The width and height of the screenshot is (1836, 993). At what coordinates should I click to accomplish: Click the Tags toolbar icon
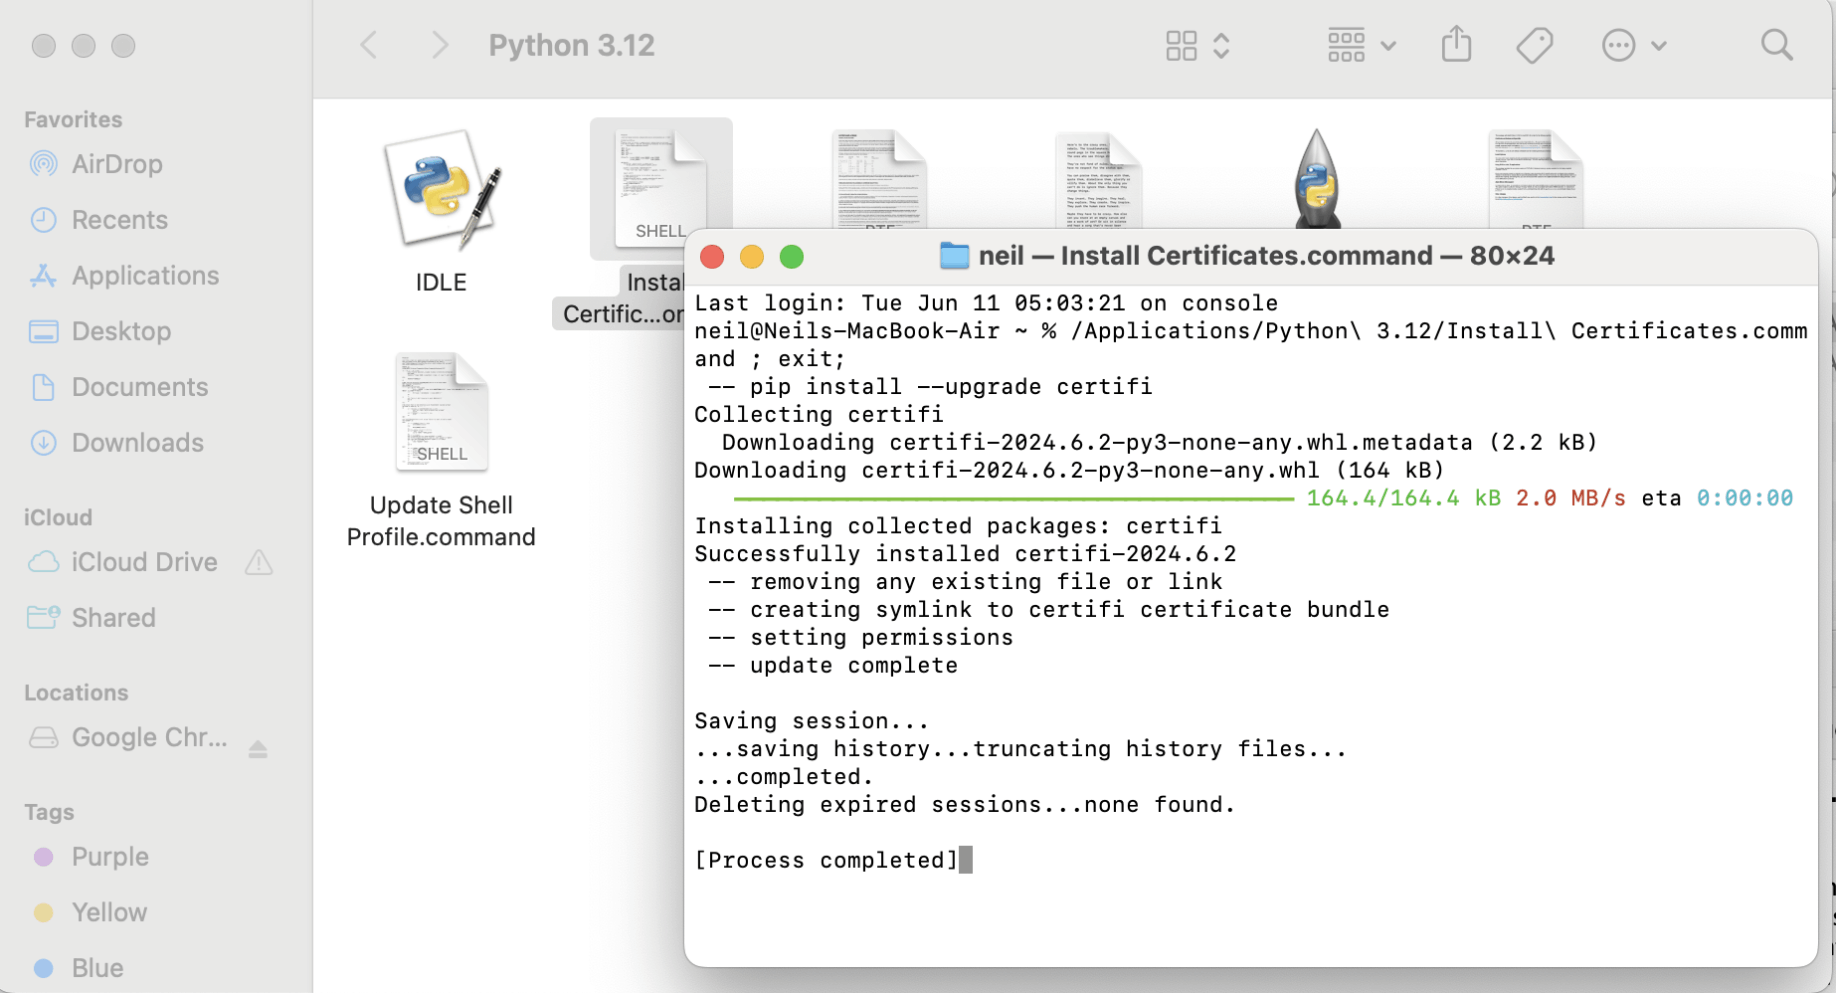point(1534,45)
